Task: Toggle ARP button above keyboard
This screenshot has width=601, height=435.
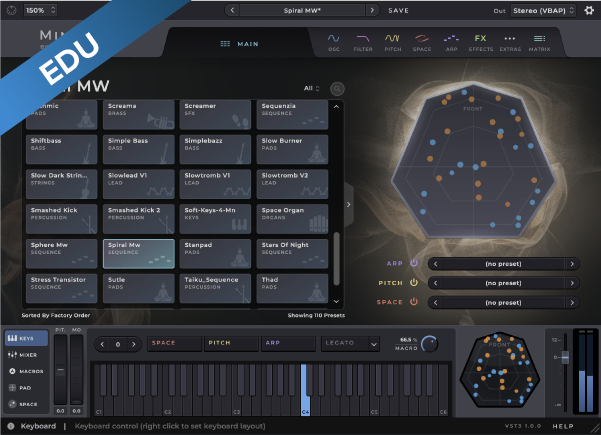Action: pos(288,343)
